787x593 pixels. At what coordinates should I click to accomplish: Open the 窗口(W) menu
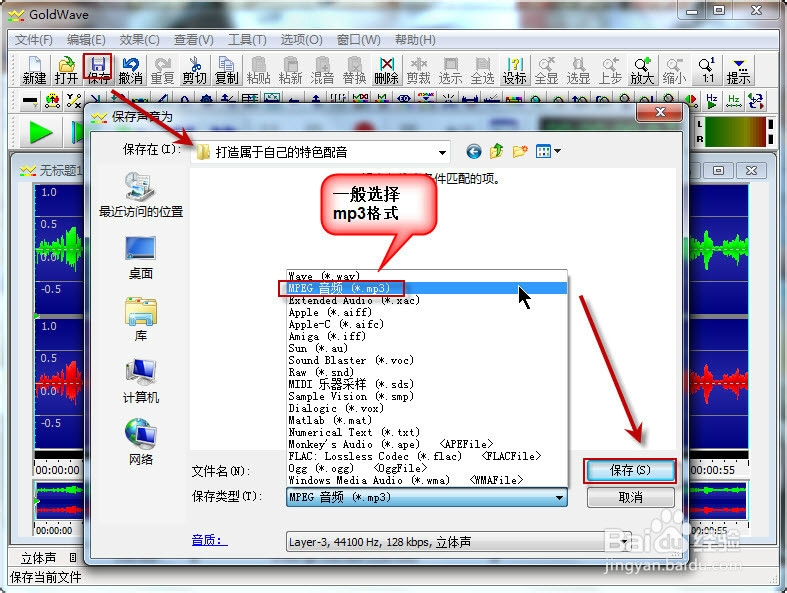[x=358, y=40]
